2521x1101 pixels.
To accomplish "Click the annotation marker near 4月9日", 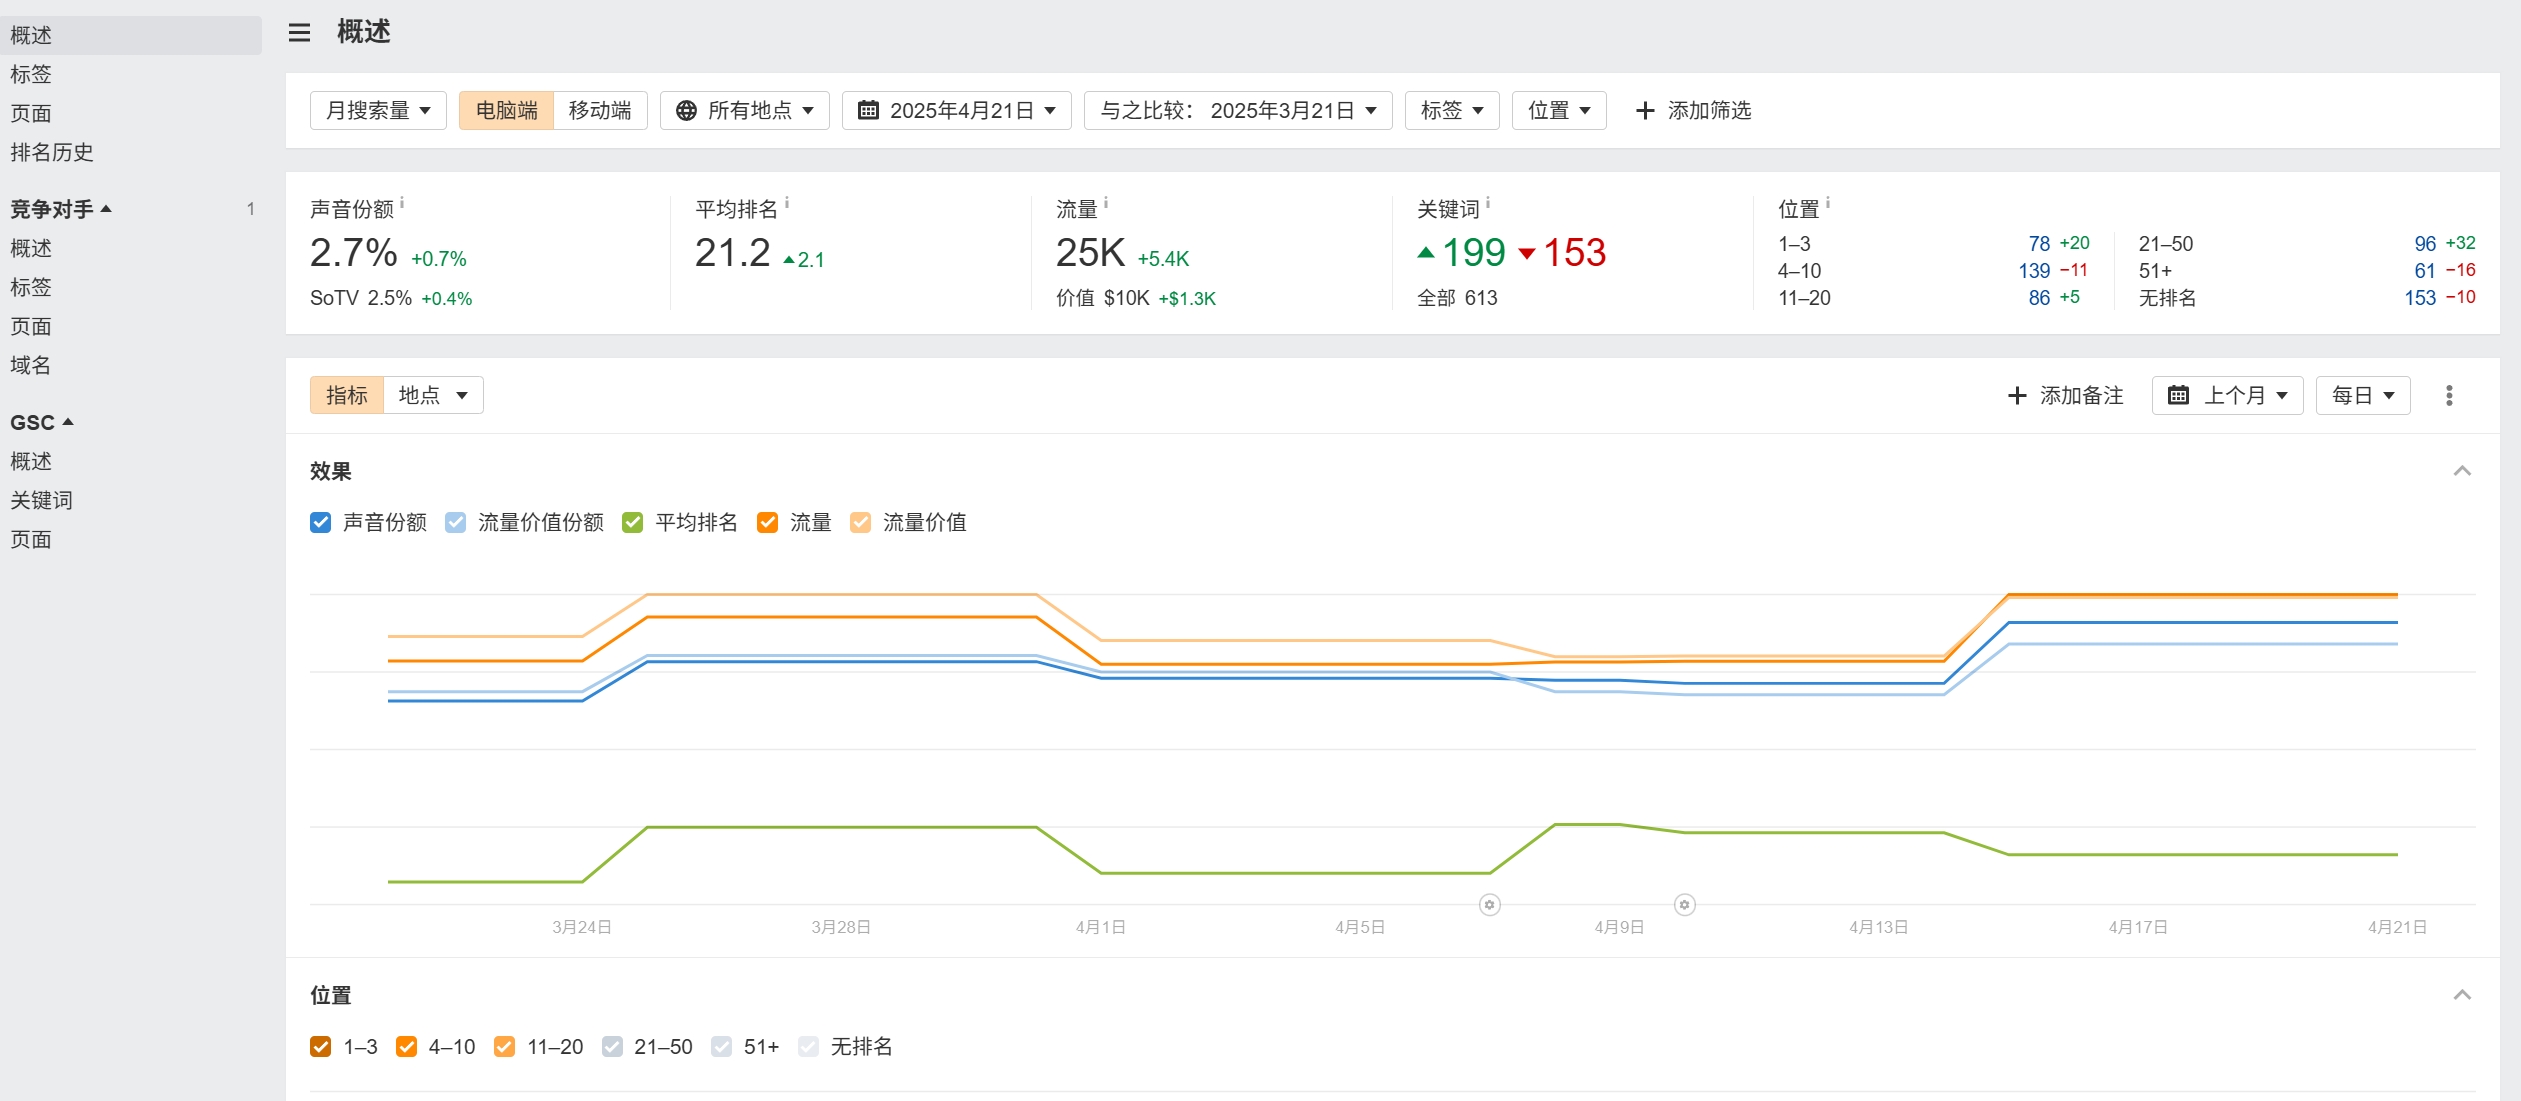I will (x=1684, y=905).
